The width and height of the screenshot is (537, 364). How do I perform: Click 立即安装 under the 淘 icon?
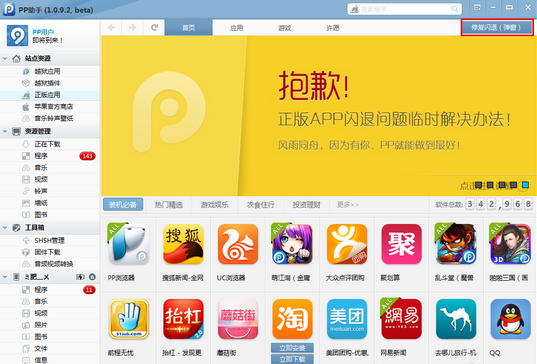click(292, 348)
